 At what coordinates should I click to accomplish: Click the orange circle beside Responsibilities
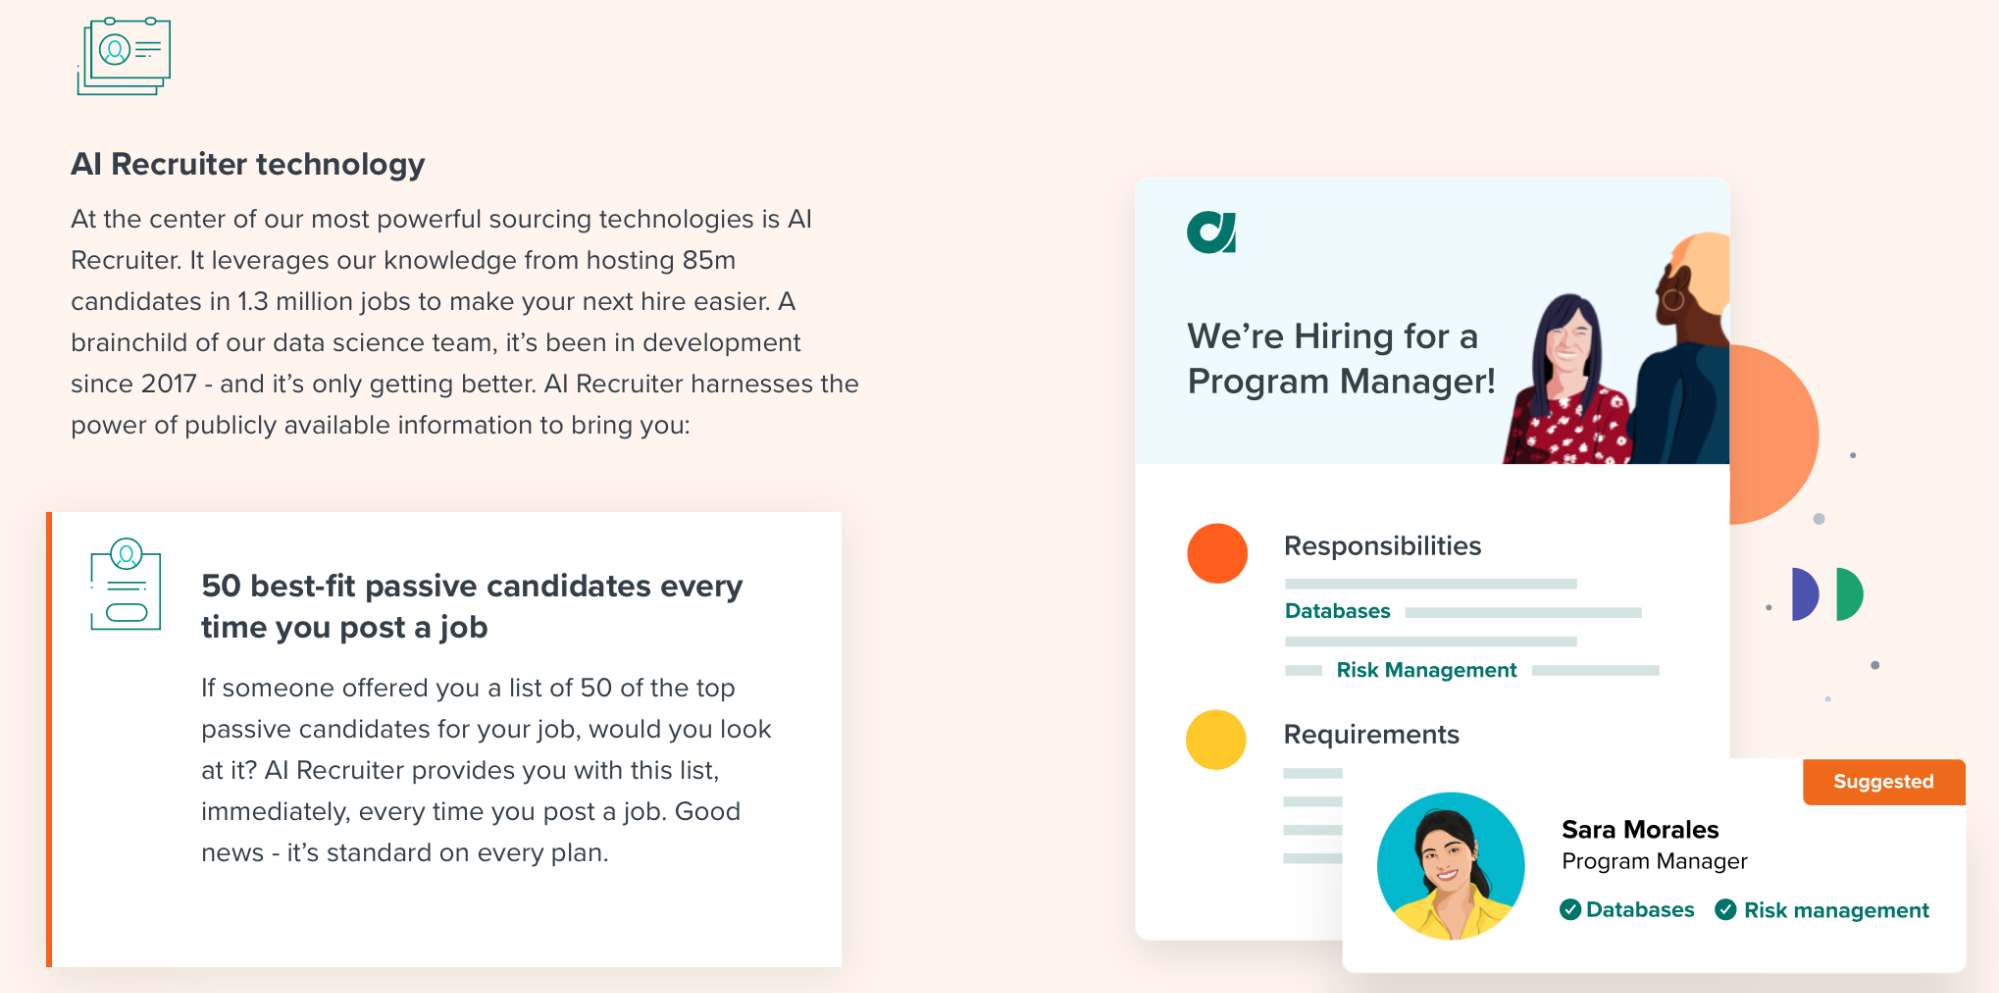click(1217, 553)
